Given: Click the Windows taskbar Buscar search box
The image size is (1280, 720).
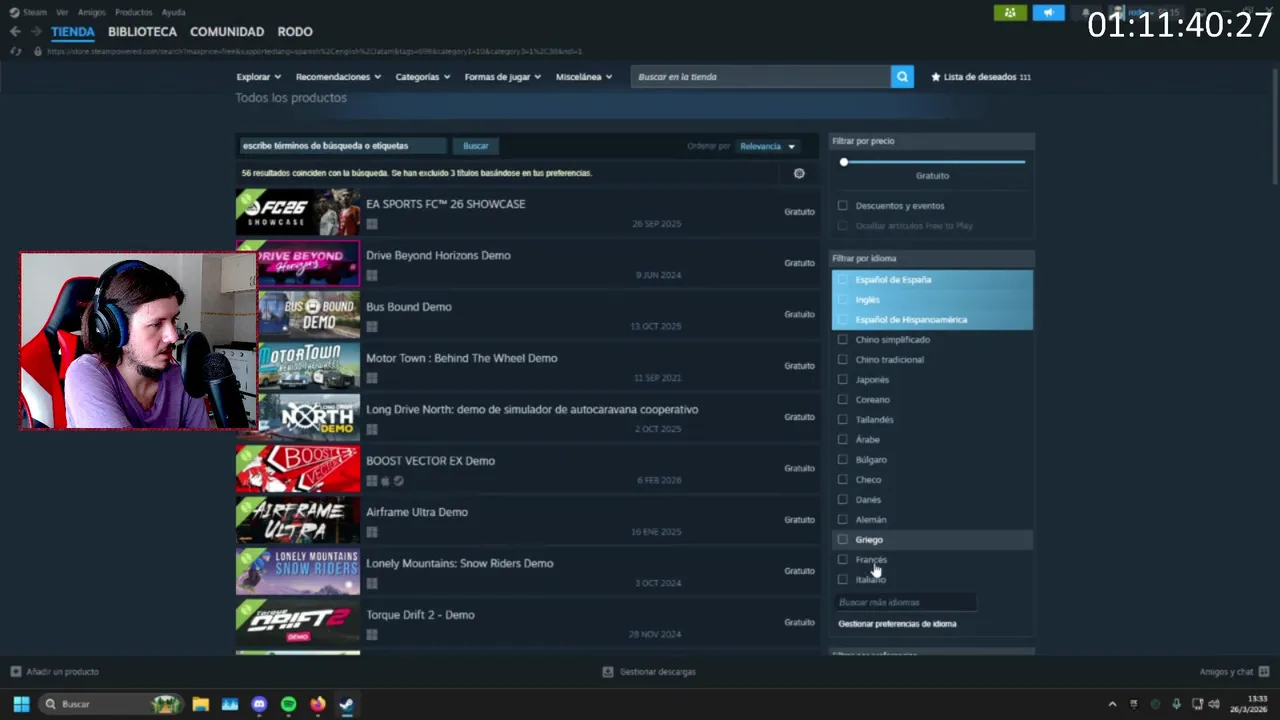Looking at the screenshot, I should coord(111,704).
